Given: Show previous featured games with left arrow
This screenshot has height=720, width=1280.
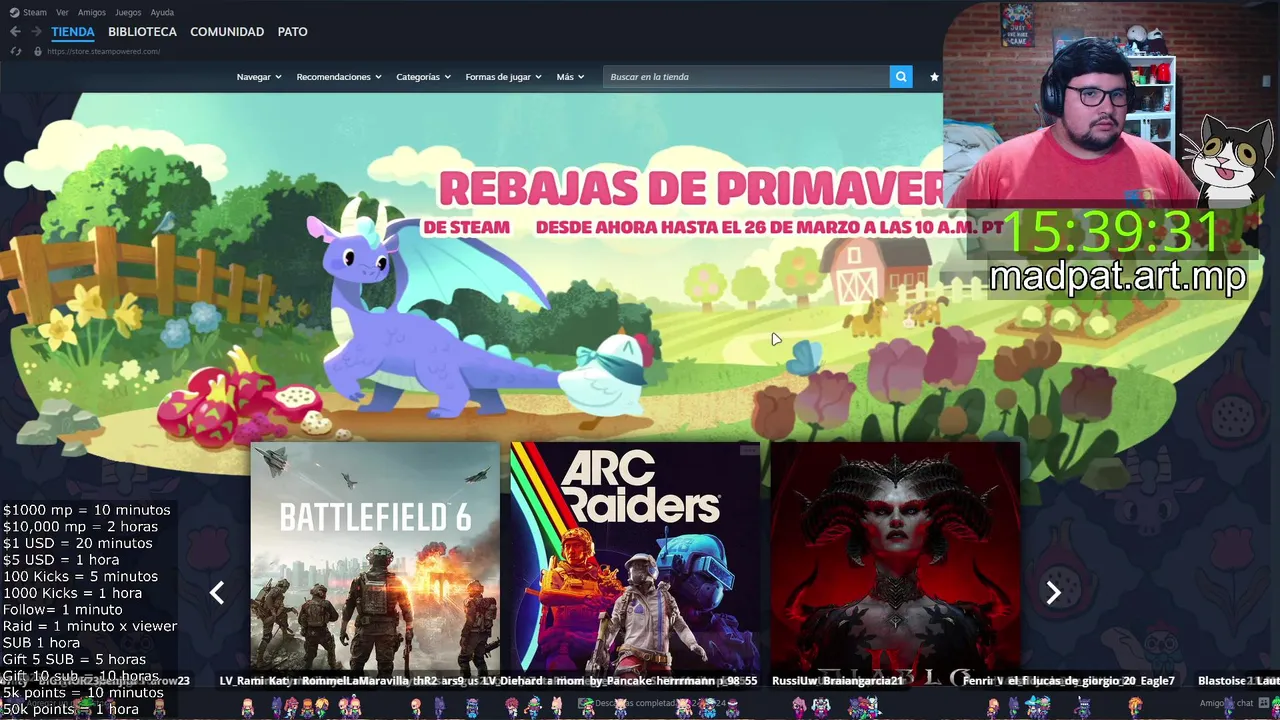Looking at the screenshot, I should pyautogui.click(x=217, y=593).
